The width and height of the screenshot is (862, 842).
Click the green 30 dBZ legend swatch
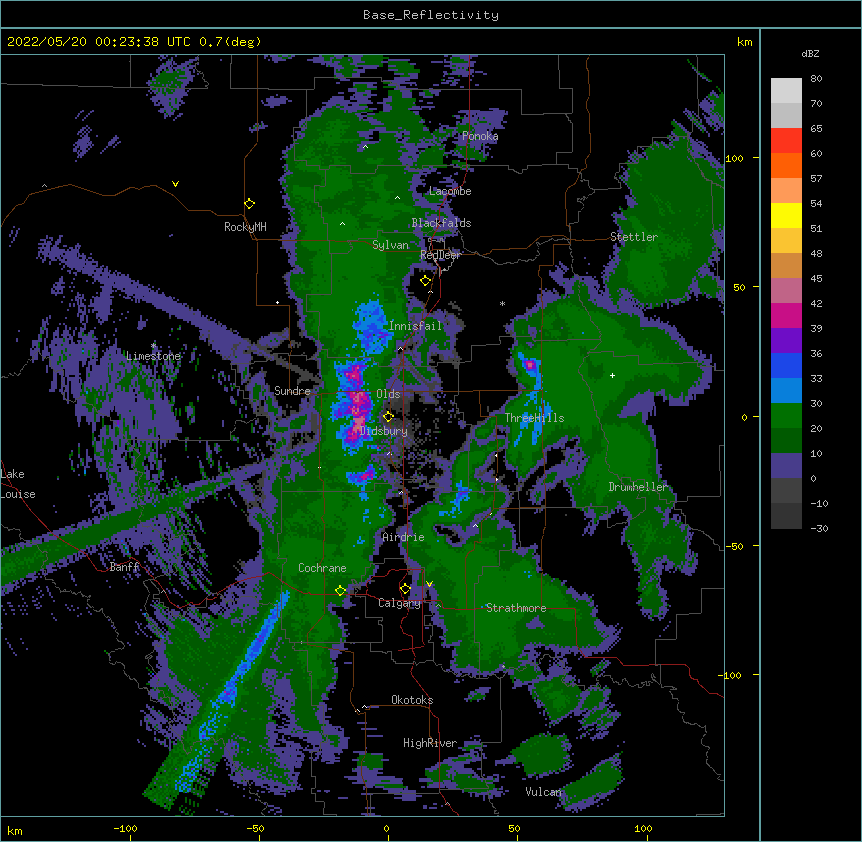(786, 416)
